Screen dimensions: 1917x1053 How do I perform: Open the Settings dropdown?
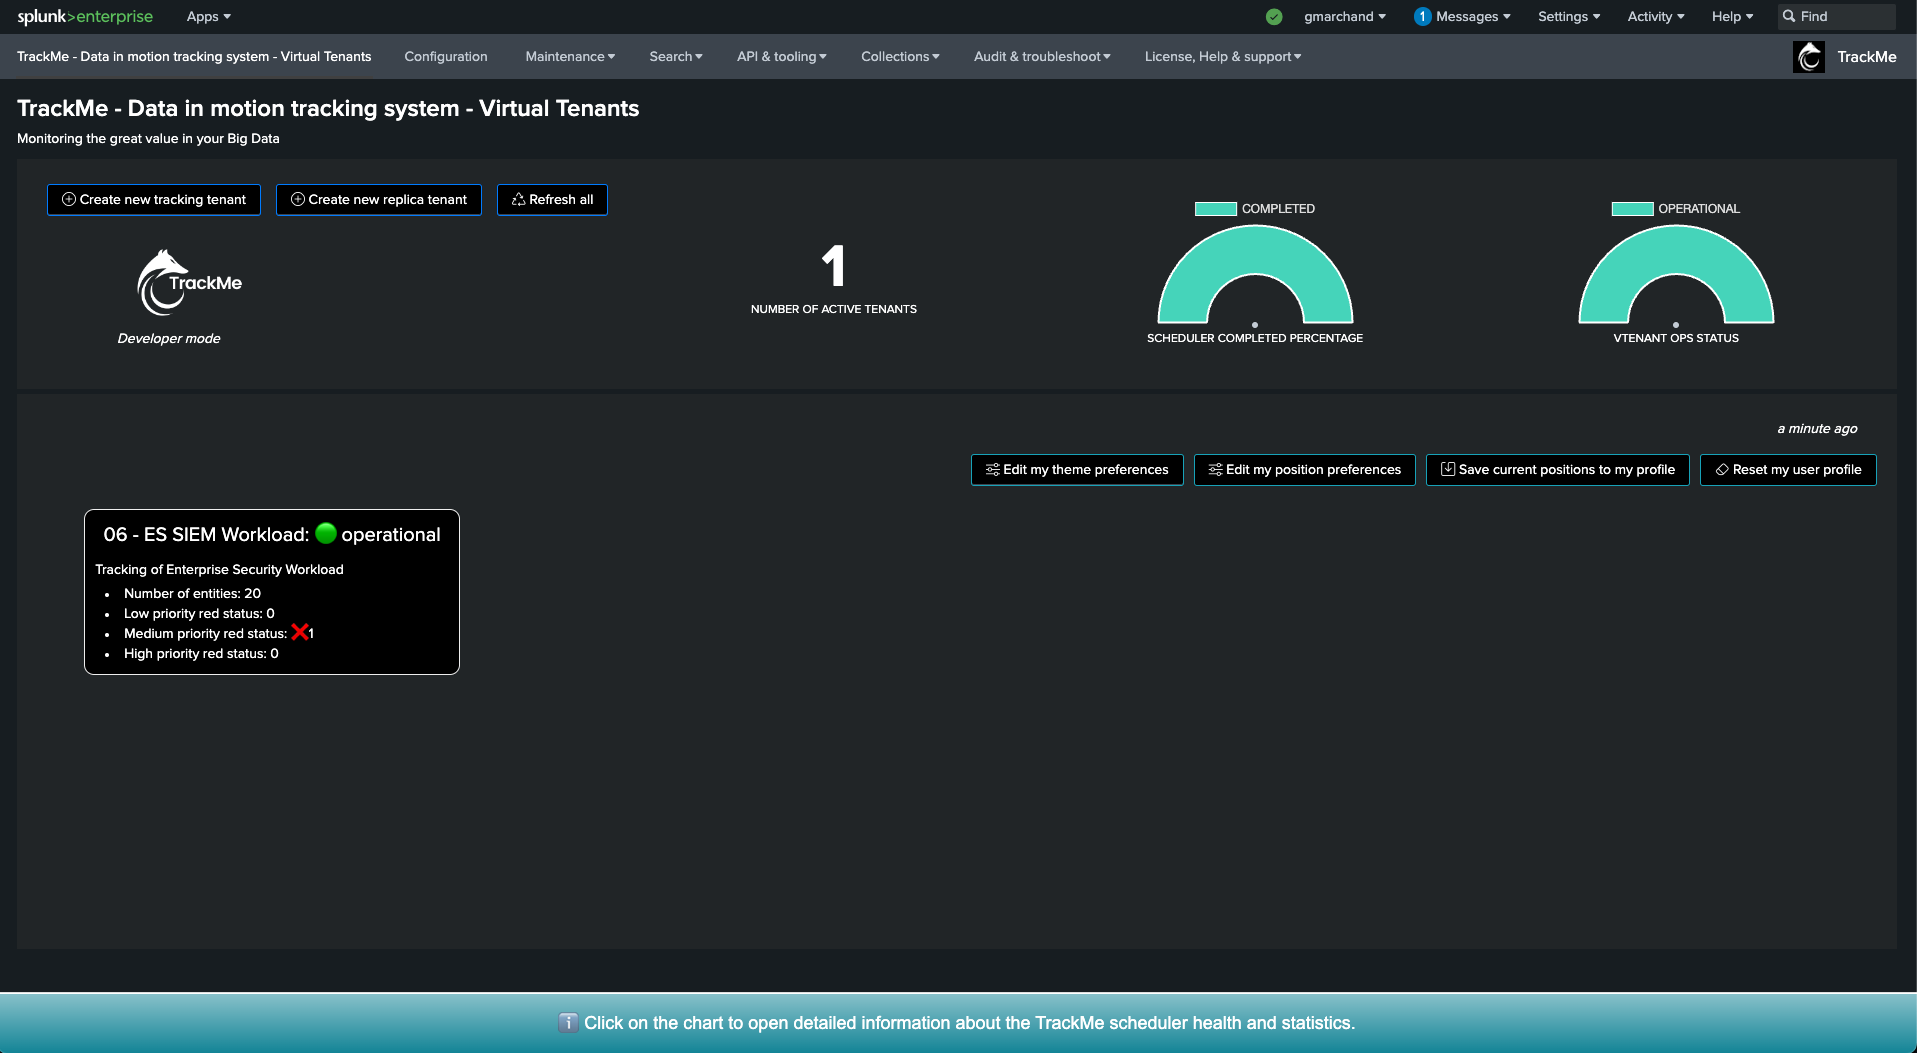1569,16
